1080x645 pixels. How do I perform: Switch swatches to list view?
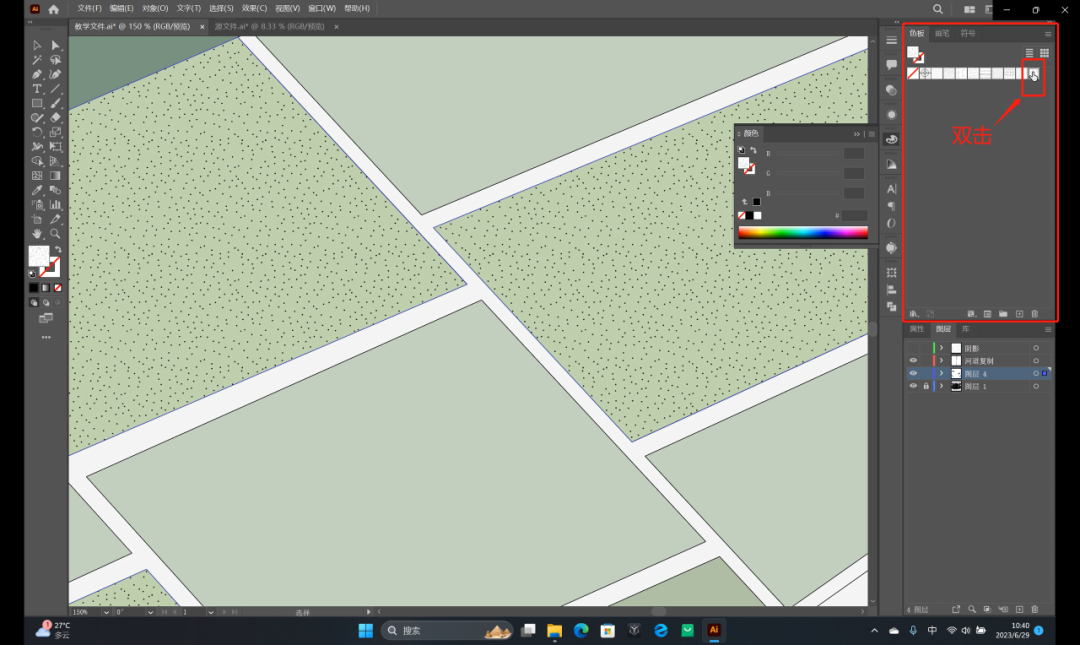point(1030,53)
